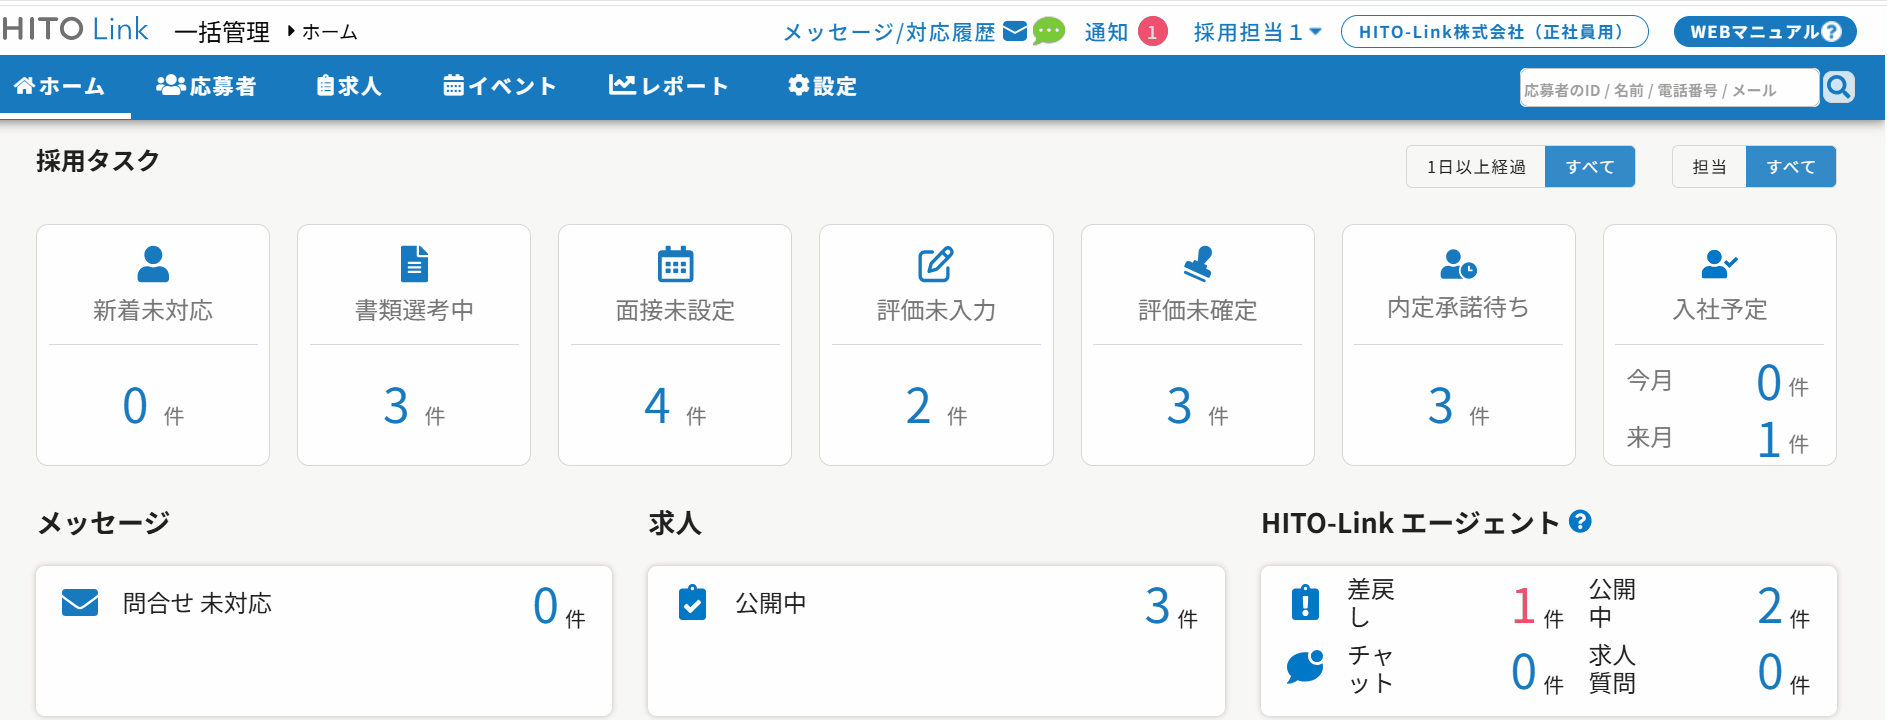1887x720 pixels.
Task: Click the calendar icon on 面接未設定 card
Action: [x=675, y=264]
